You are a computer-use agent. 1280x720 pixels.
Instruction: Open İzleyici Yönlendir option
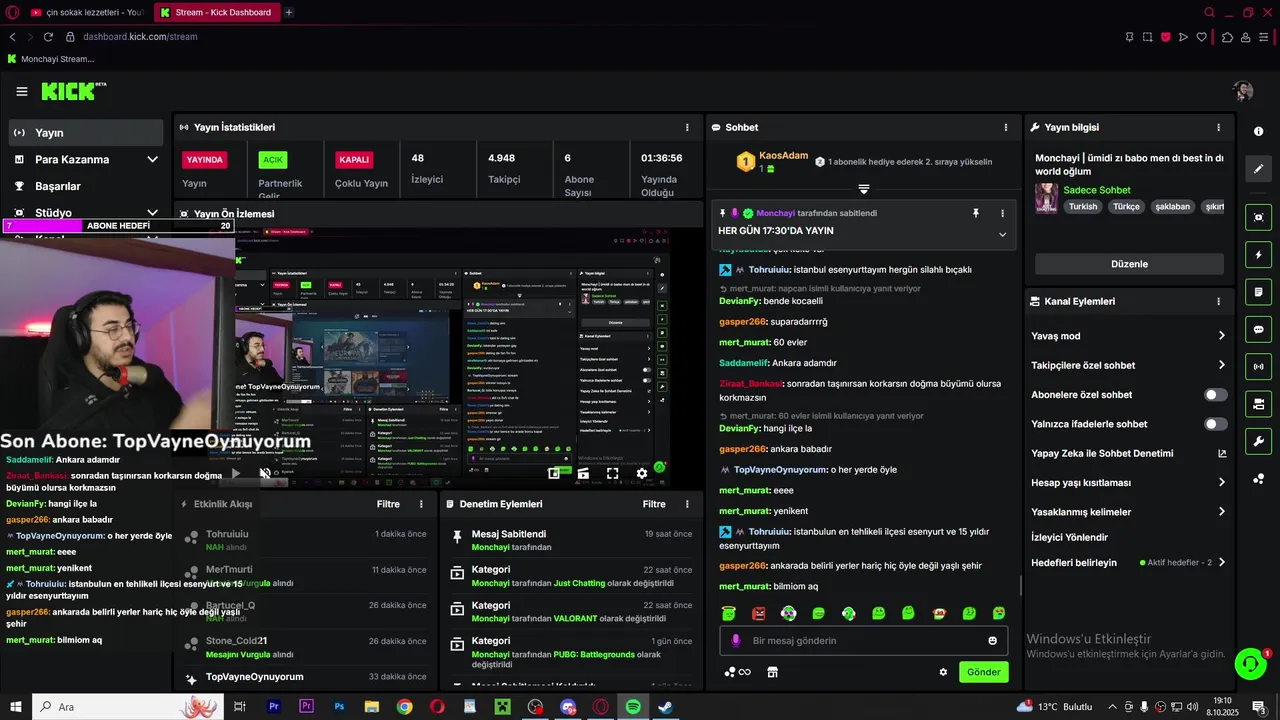pos(1069,537)
